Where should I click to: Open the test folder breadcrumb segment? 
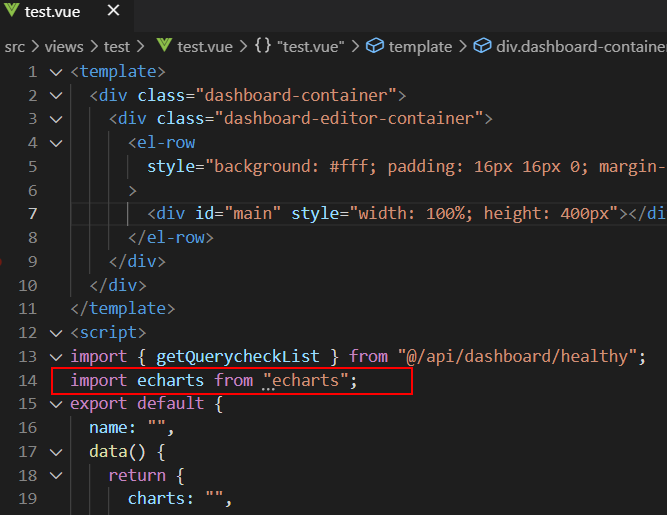[x=117, y=46]
